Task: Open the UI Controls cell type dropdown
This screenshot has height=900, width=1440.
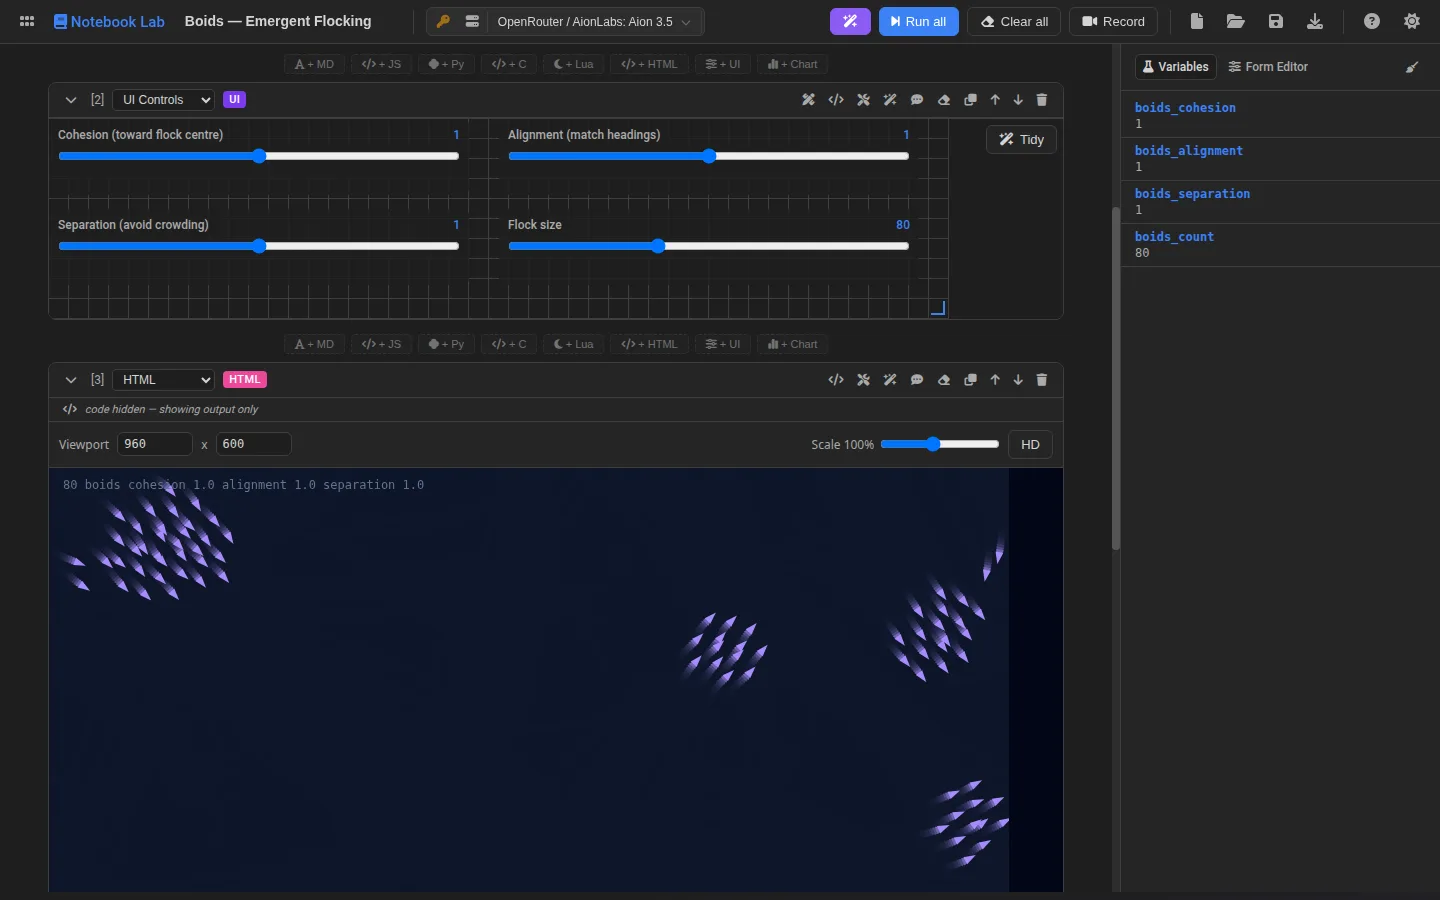Action: click(163, 100)
